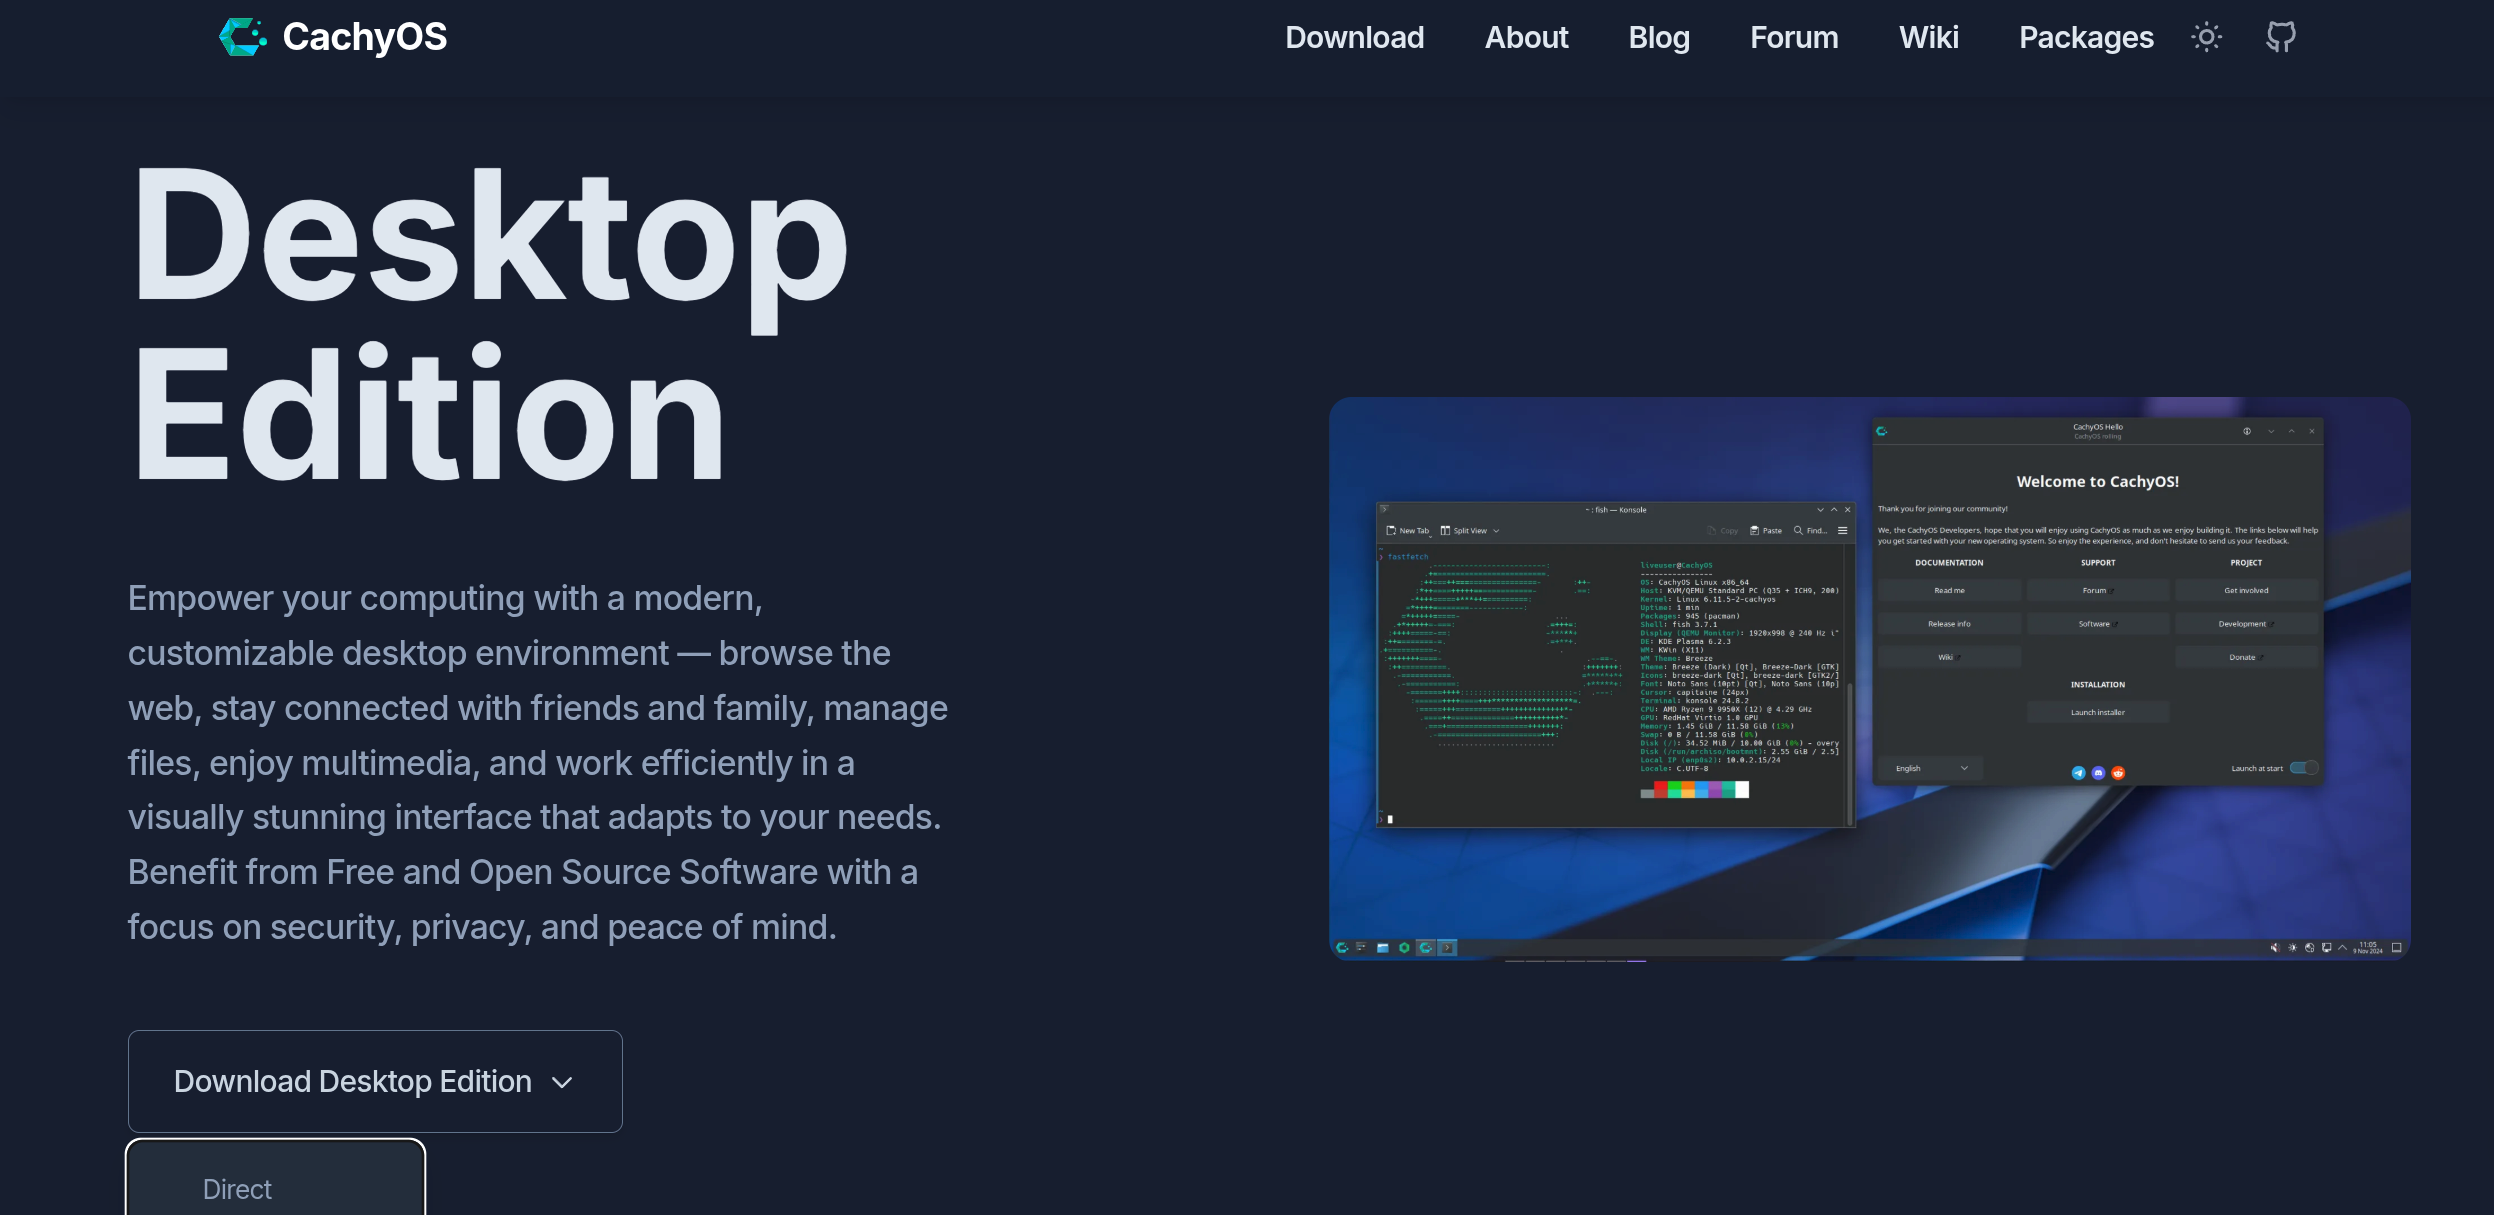Toggle the Launch at start switch
This screenshot has height=1215, width=2494.
tap(2303, 768)
